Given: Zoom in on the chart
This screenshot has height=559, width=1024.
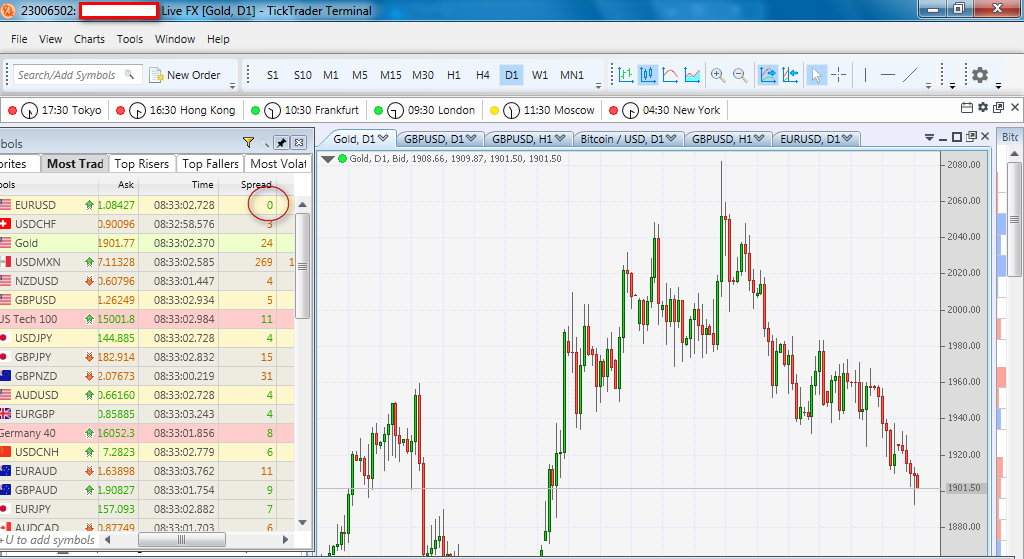Looking at the screenshot, I should point(718,75).
